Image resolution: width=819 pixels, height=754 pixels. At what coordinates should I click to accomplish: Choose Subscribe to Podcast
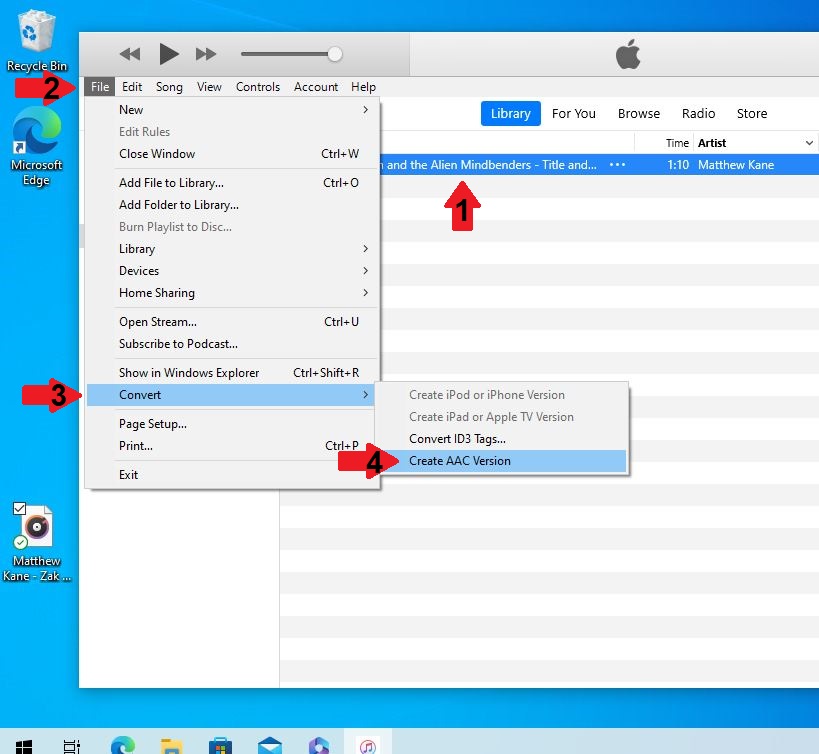[232, 344]
